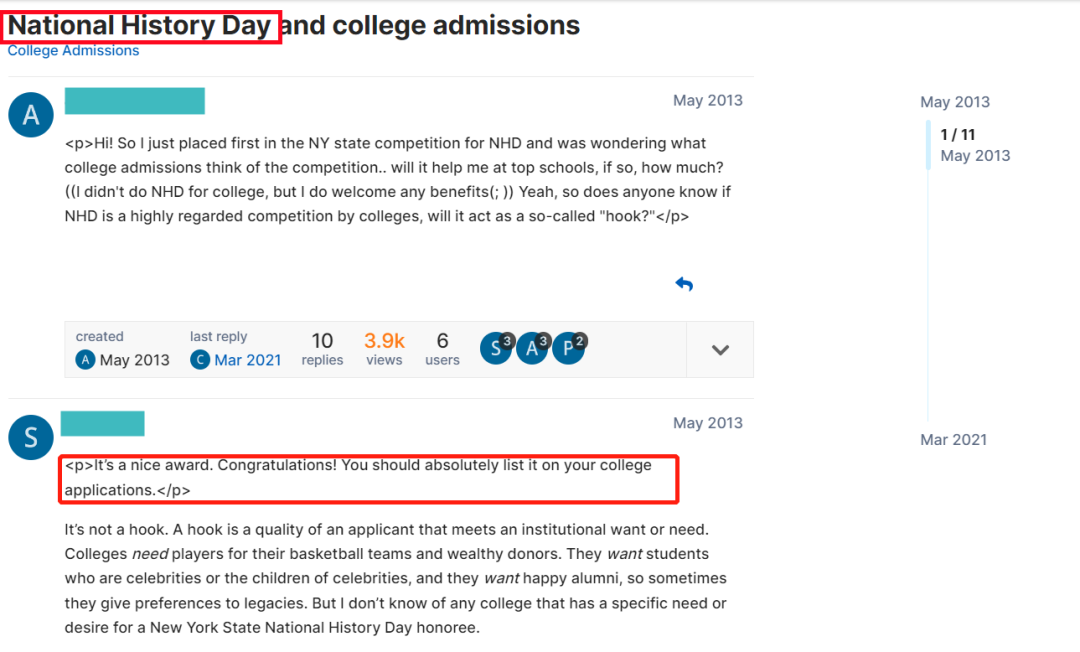Jump to the Mar 2021 last reply link

(x=247, y=360)
